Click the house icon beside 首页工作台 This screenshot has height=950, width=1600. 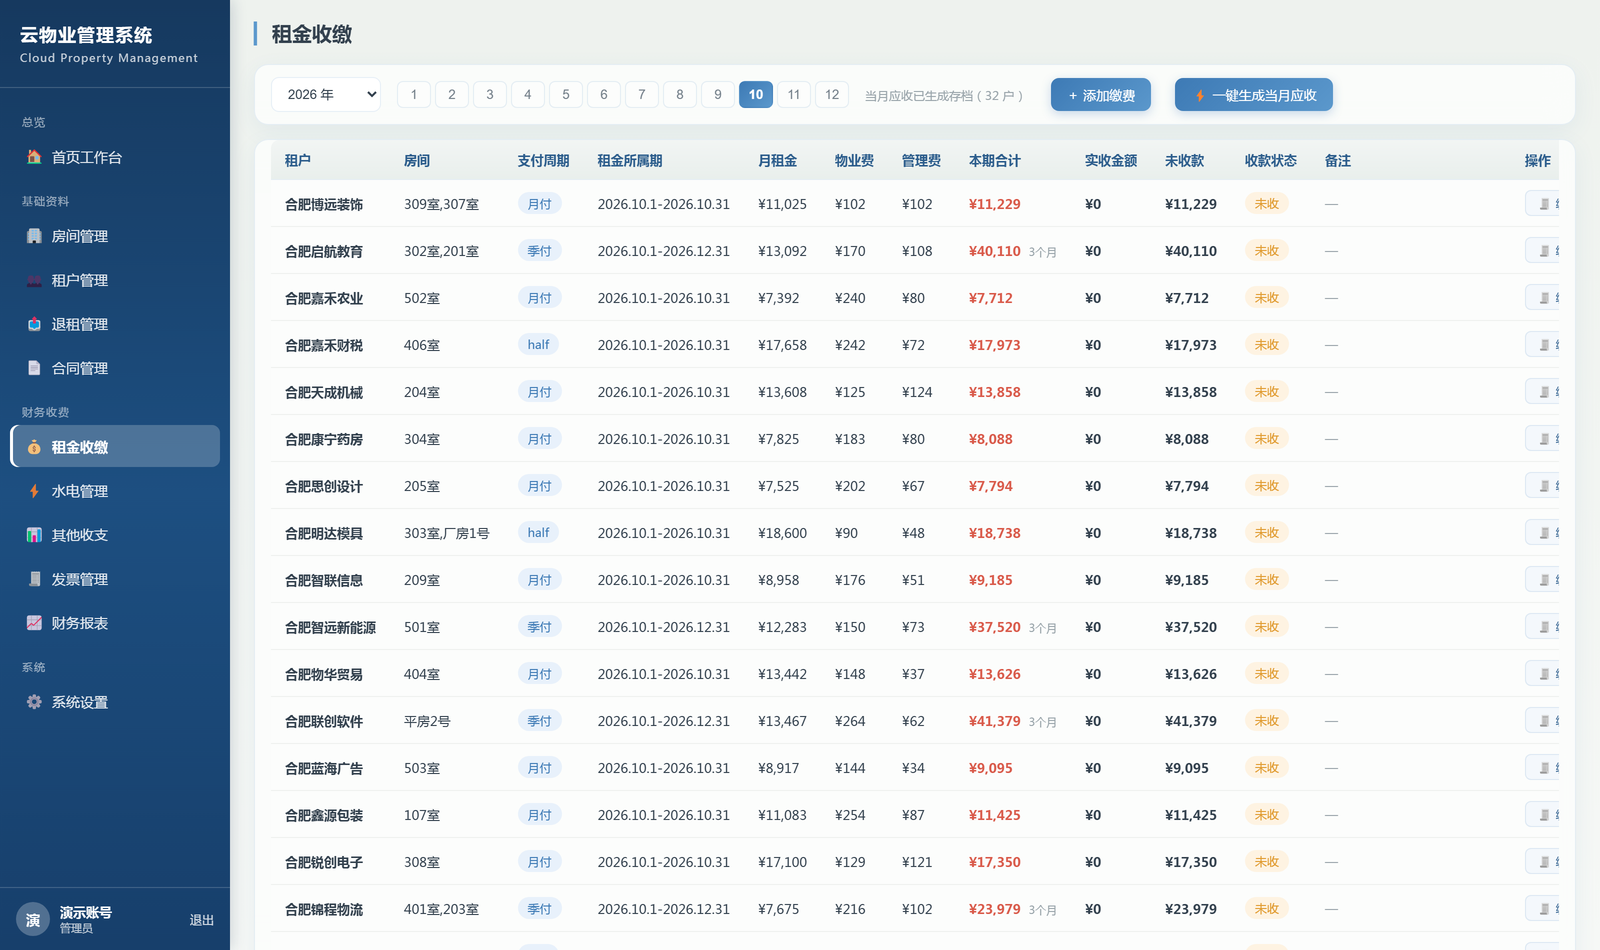(x=34, y=157)
